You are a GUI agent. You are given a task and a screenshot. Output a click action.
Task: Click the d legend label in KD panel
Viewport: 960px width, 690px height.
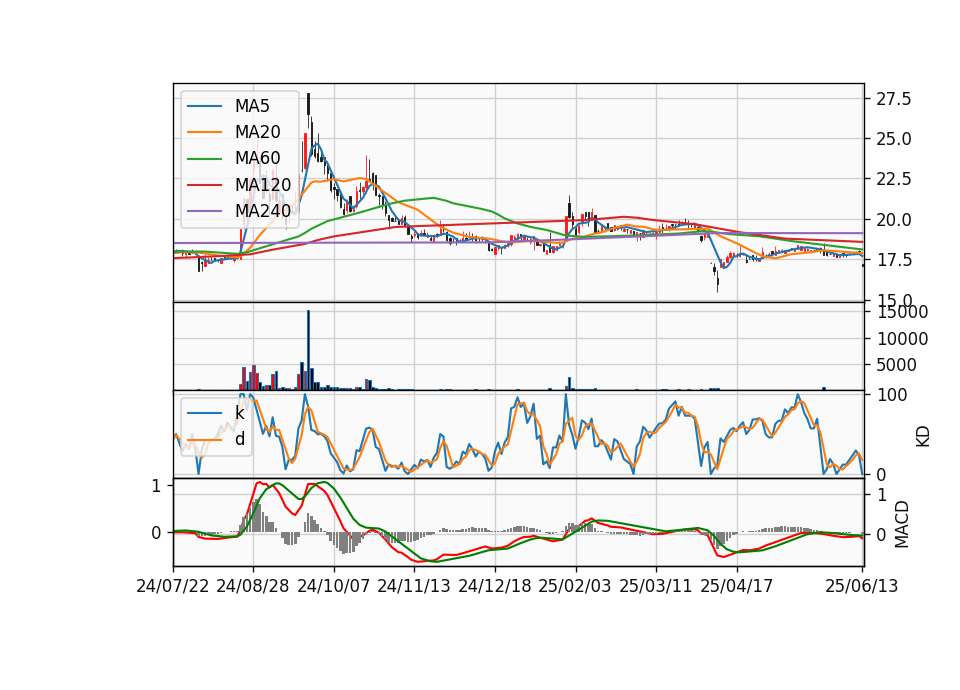[x=239, y=439]
